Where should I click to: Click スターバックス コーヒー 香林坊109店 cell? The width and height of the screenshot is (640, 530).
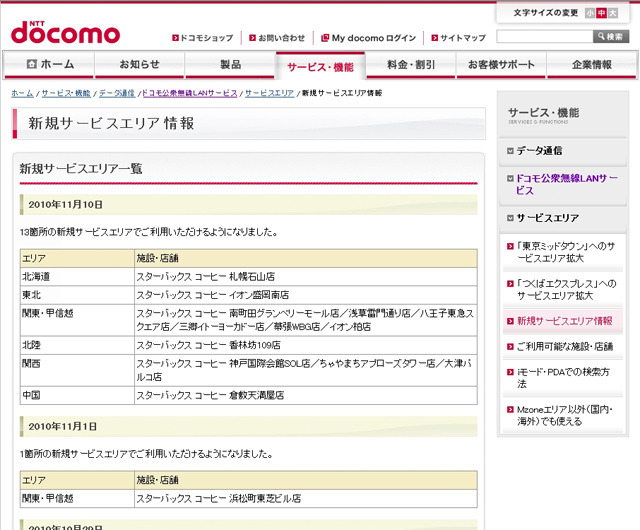tap(306, 345)
